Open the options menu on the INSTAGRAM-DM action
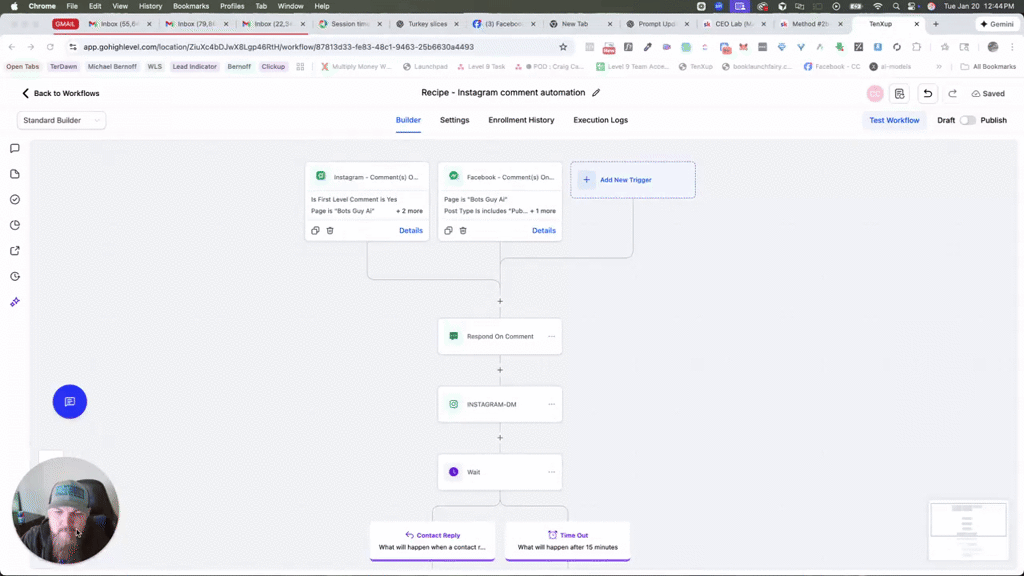 pos(551,404)
